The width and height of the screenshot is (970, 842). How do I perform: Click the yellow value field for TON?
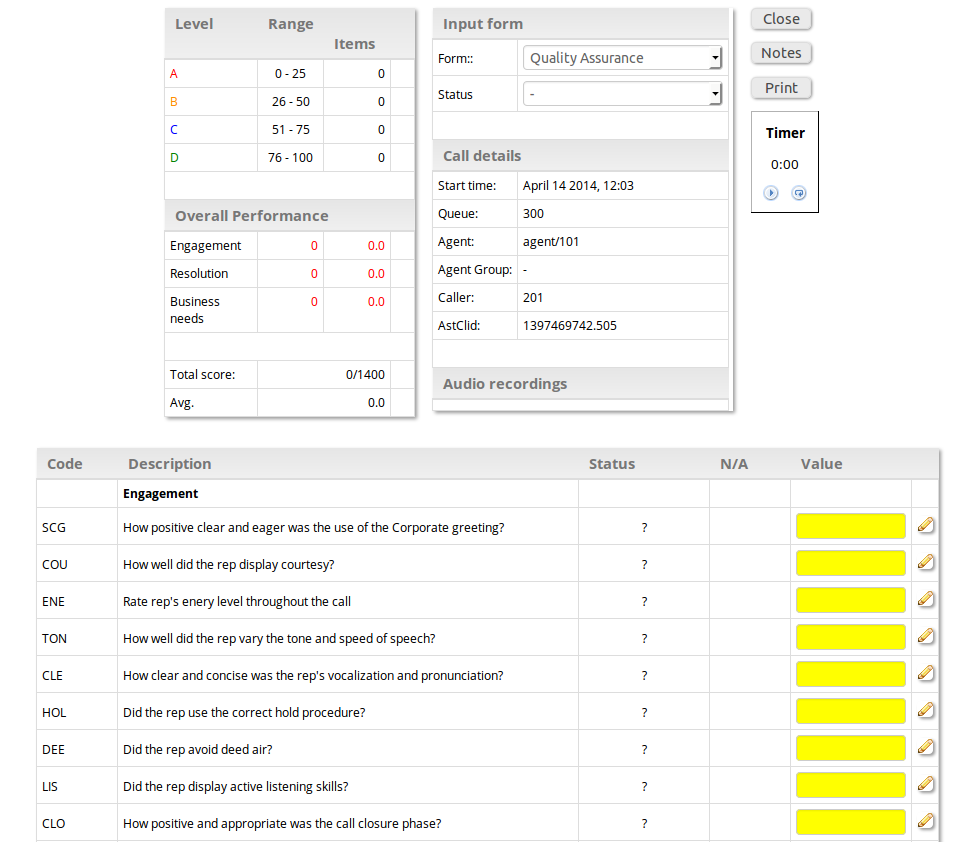[x=851, y=637]
